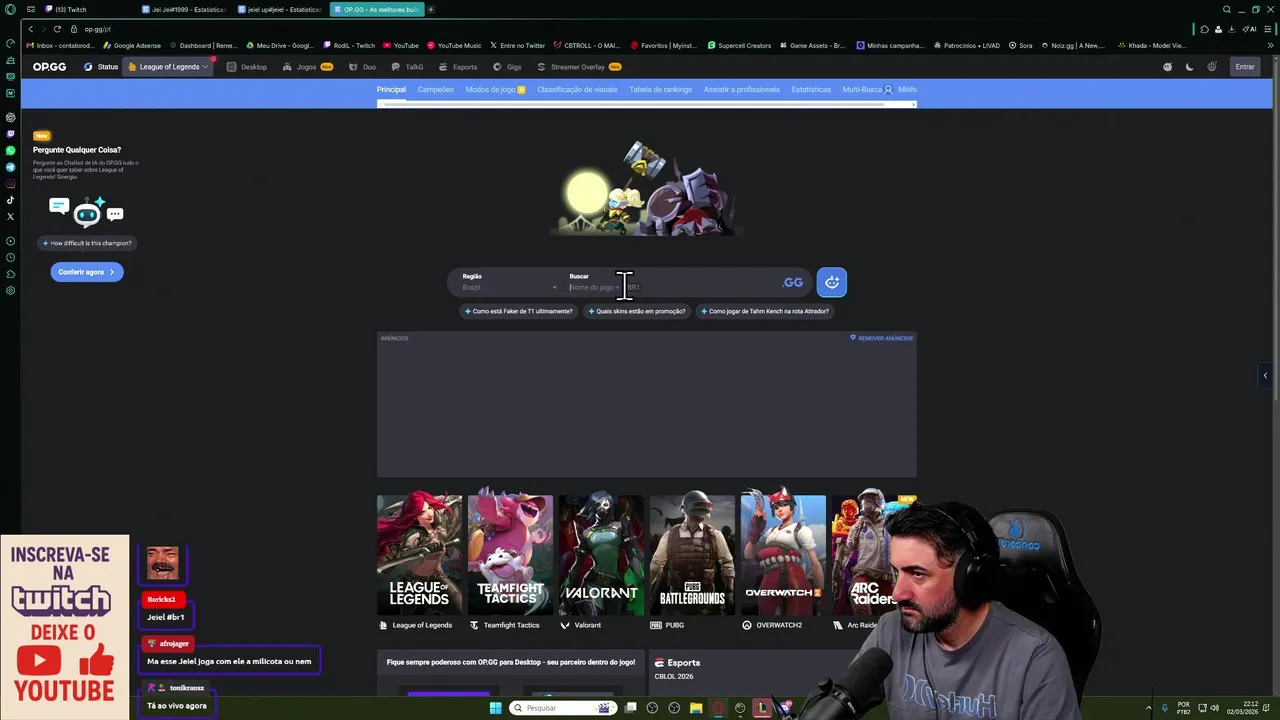
Task: Click the .GG search button
Action: pyautogui.click(x=793, y=283)
